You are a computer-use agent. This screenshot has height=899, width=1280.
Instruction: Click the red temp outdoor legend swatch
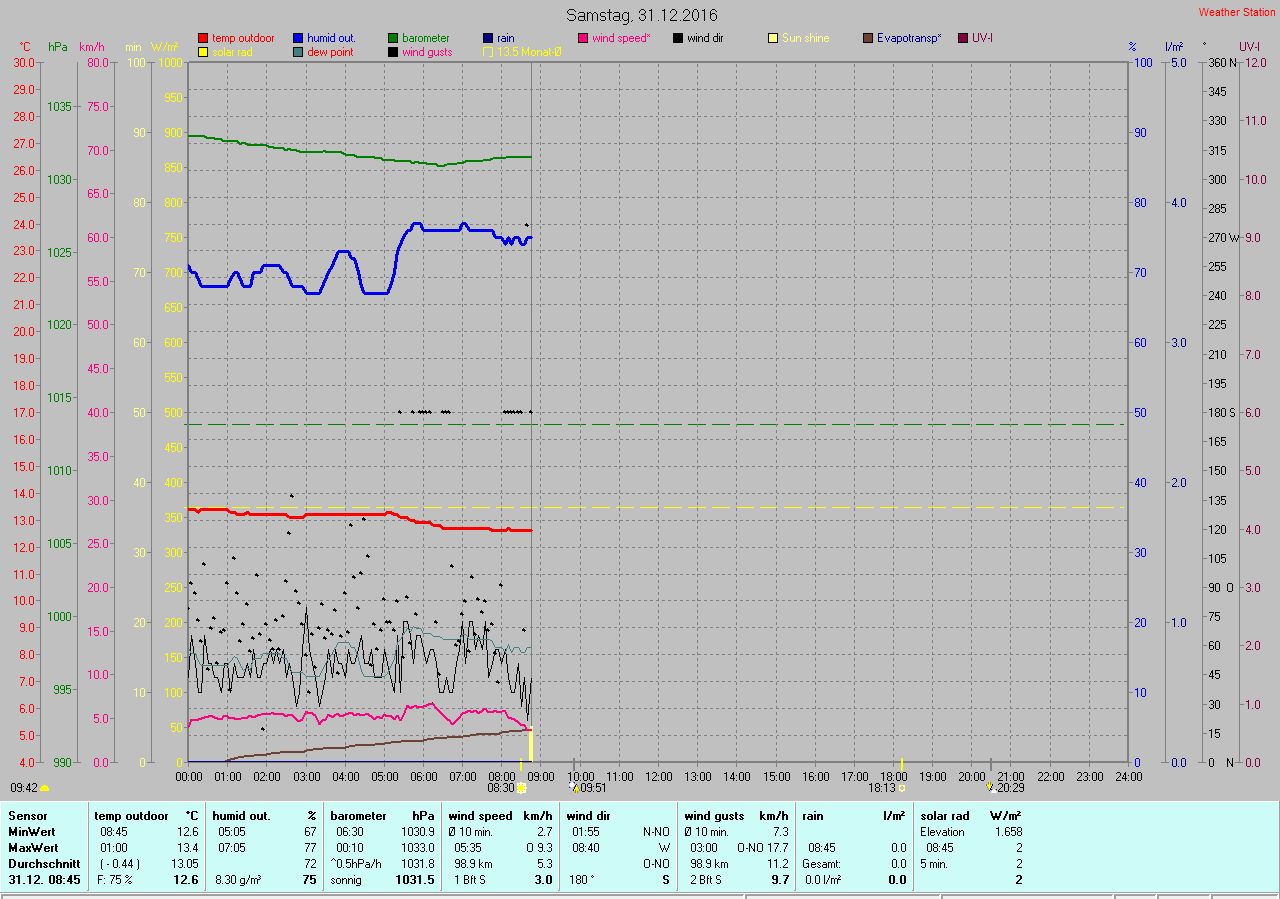pyautogui.click(x=204, y=38)
